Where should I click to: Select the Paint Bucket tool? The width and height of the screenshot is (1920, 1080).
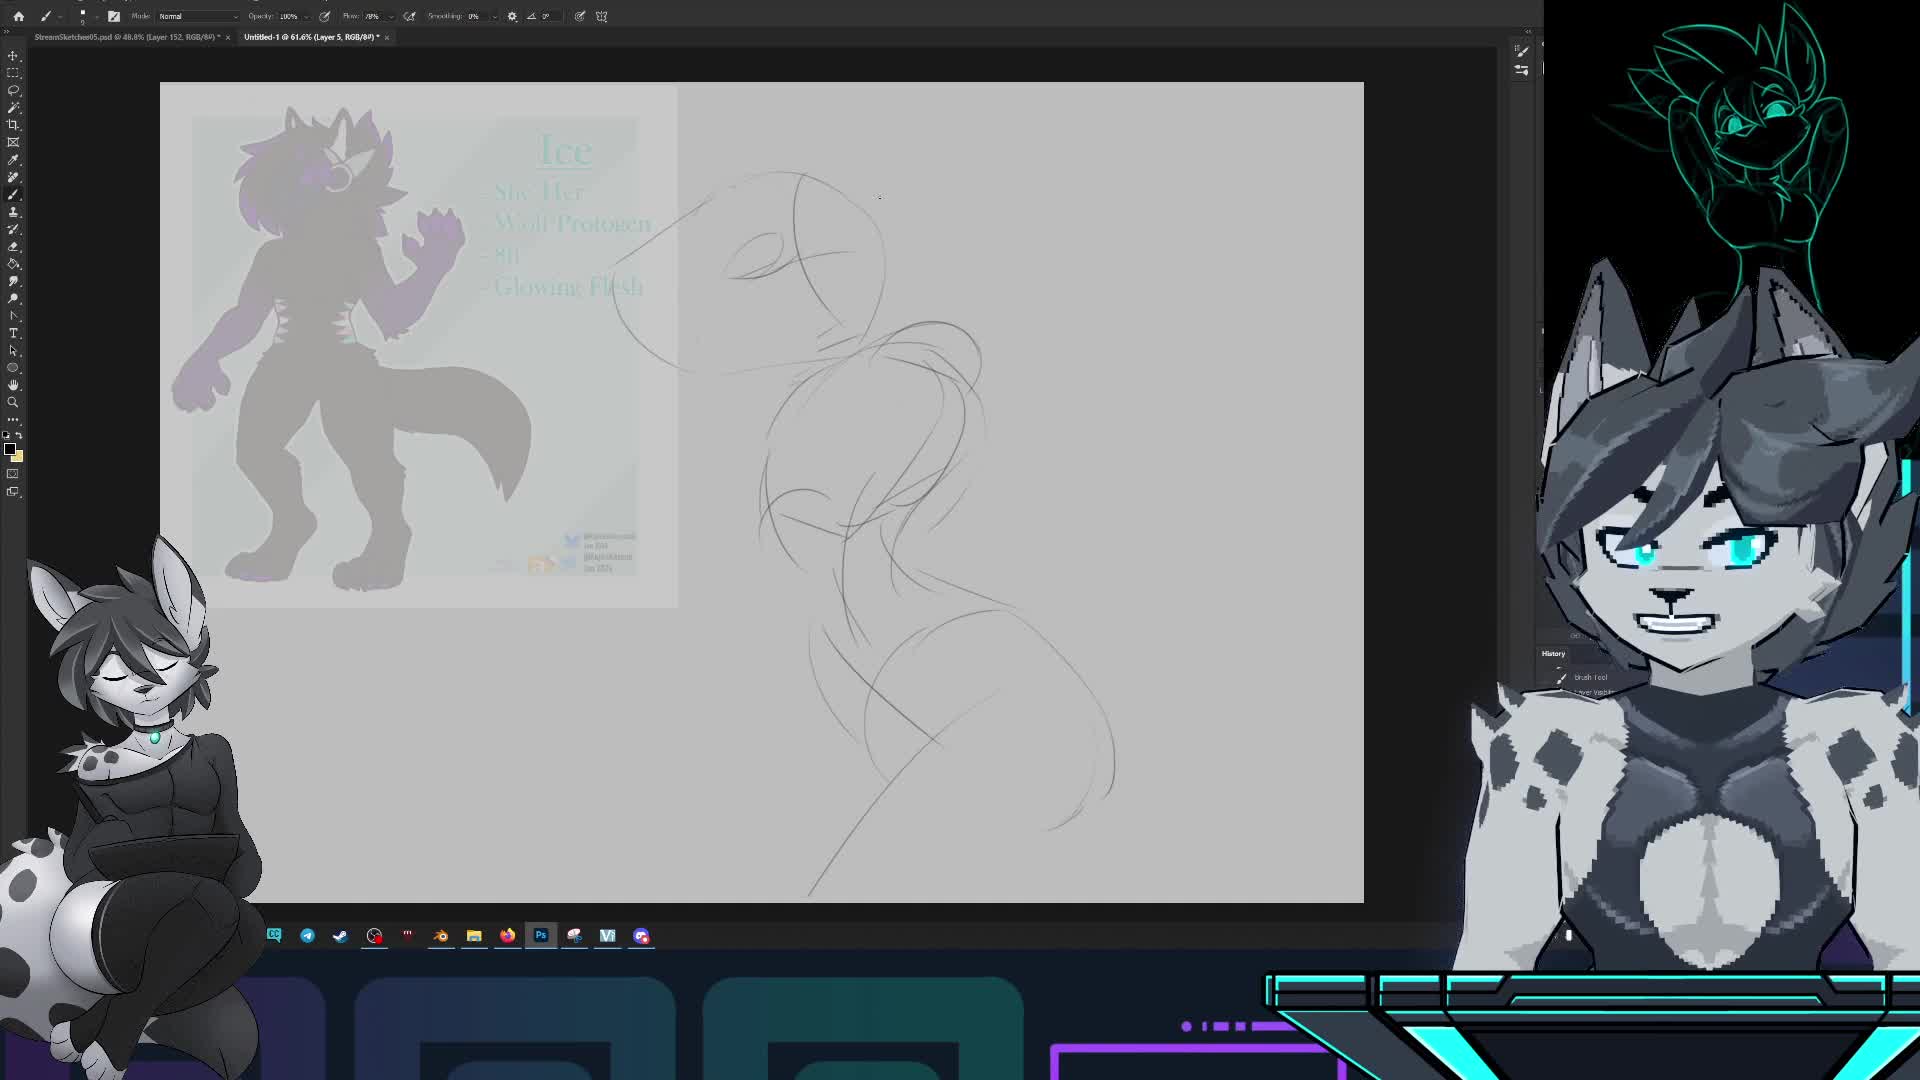13,264
